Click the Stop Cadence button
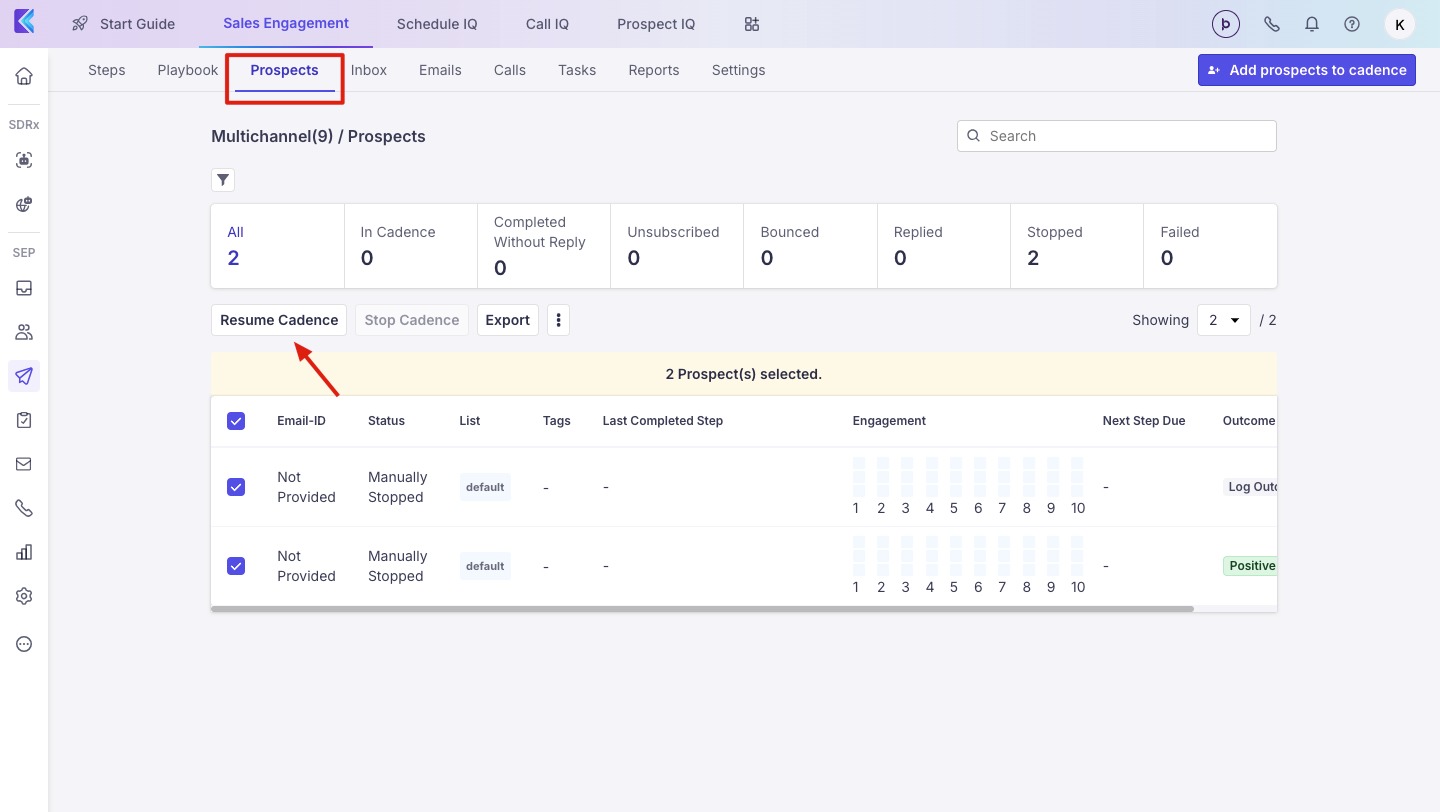Viewport: 1440px width, 812px height. click(x=412, y=320)
